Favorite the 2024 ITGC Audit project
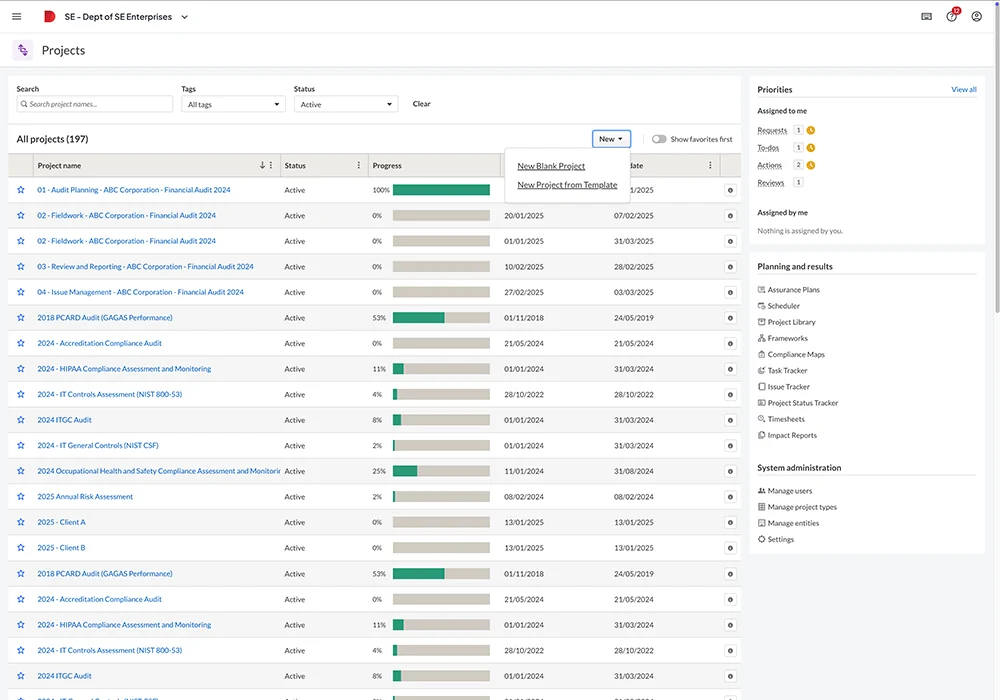The height and width of the screenshot is (700, 1000). coord(20,420)
